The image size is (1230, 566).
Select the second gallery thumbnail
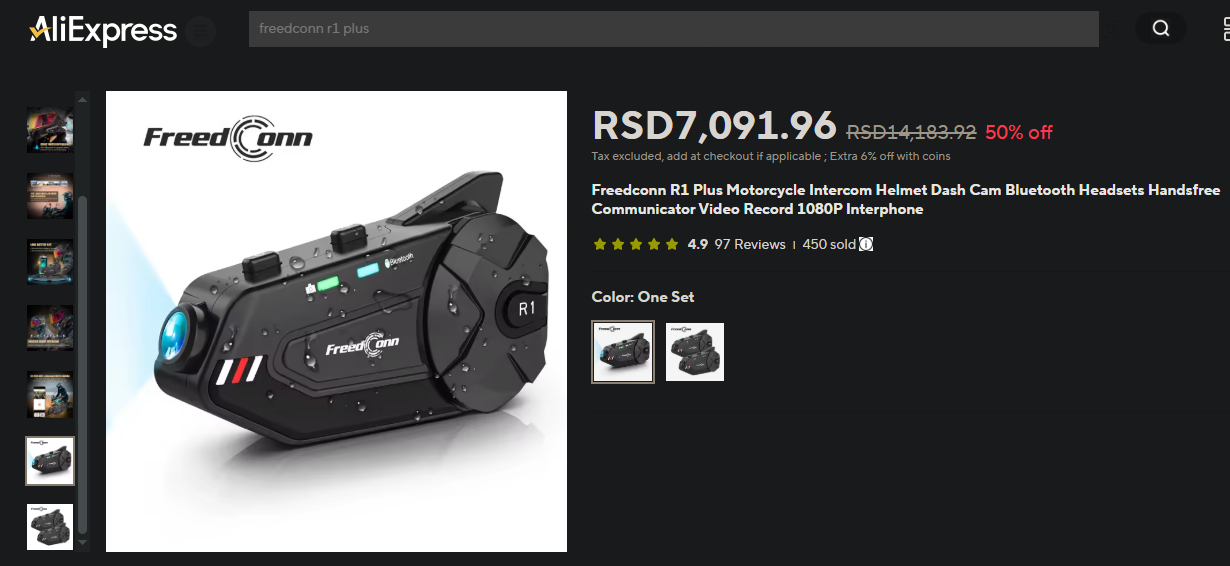point(50,196)
